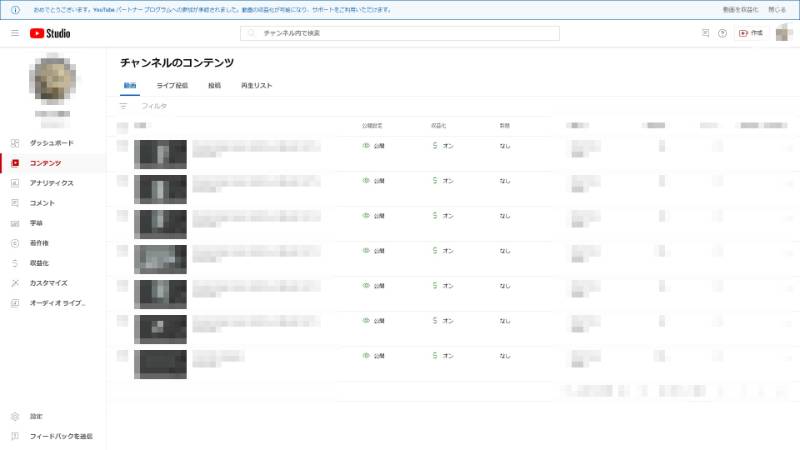Click restriction なし of the first video
This screenshot has height=450, width=800.
pos(505,146)
